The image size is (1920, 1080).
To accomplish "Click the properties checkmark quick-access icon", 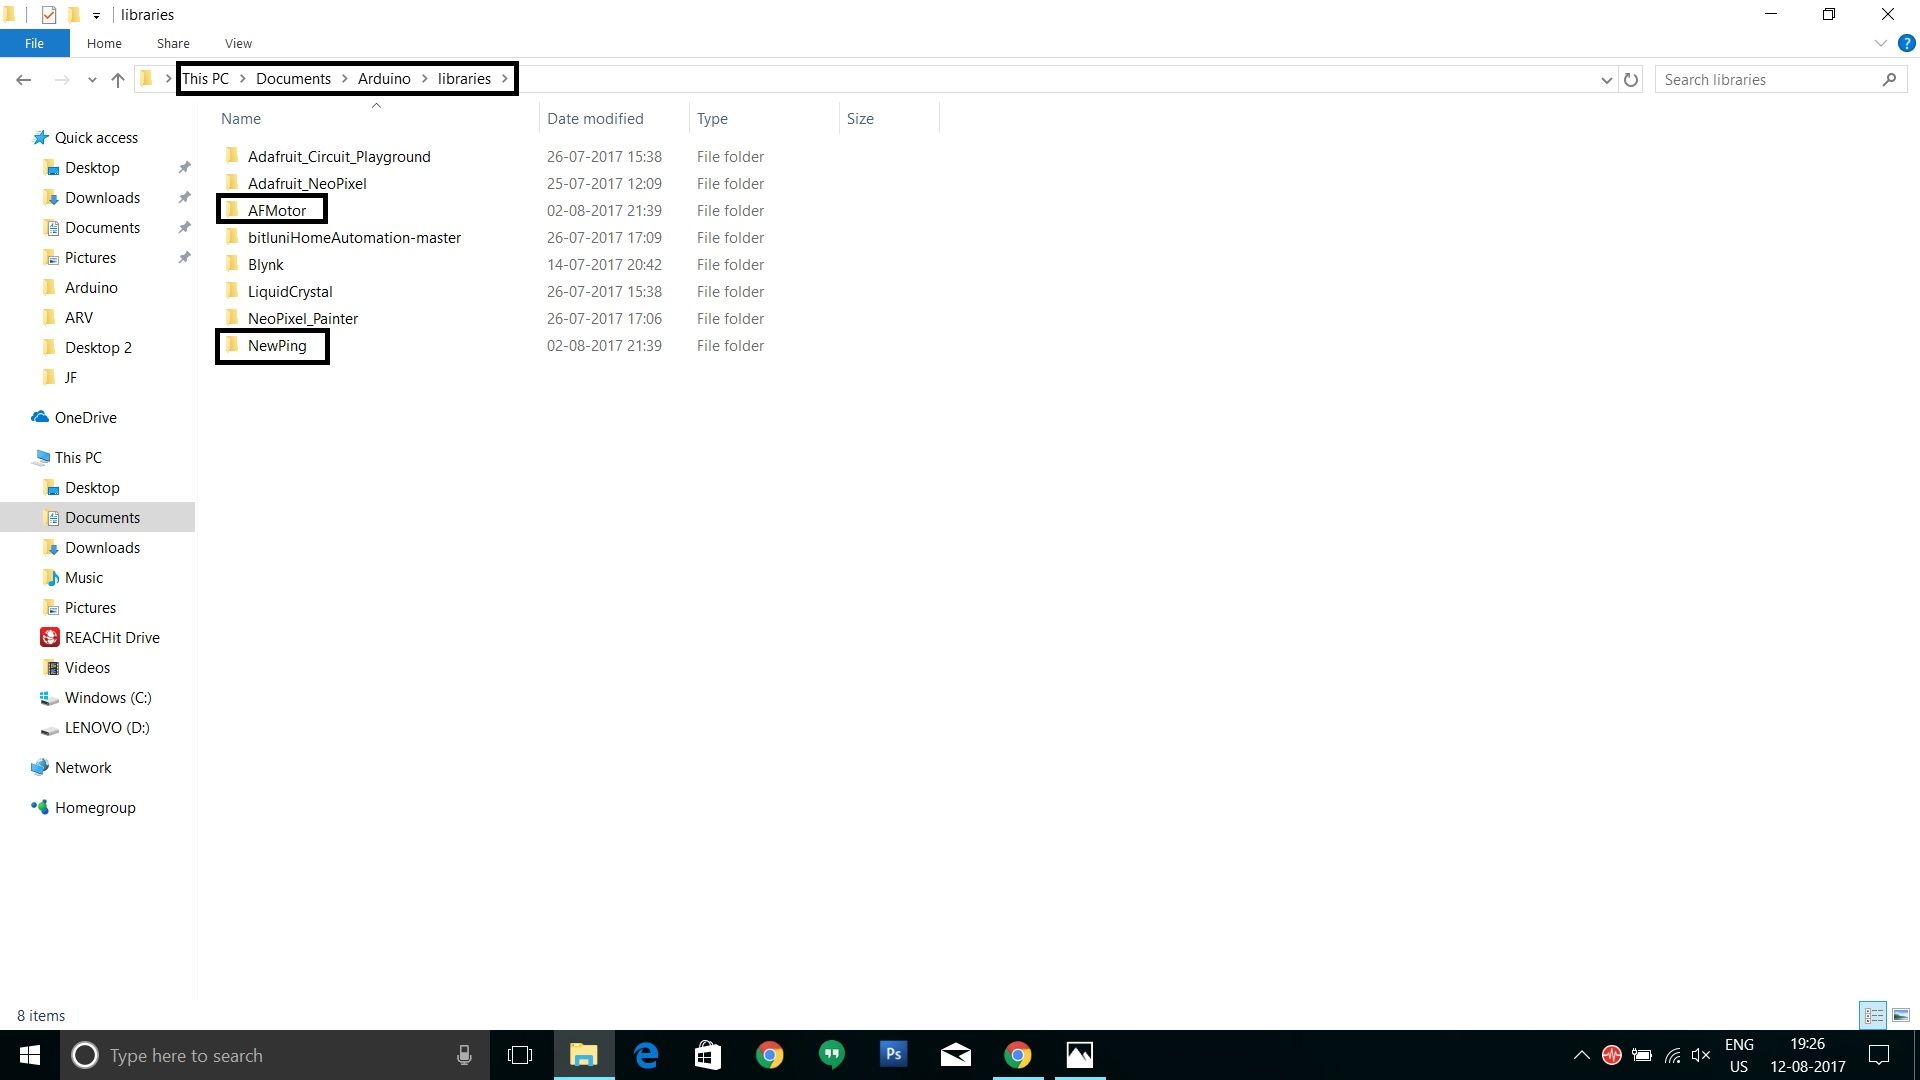I will [48, 15].
